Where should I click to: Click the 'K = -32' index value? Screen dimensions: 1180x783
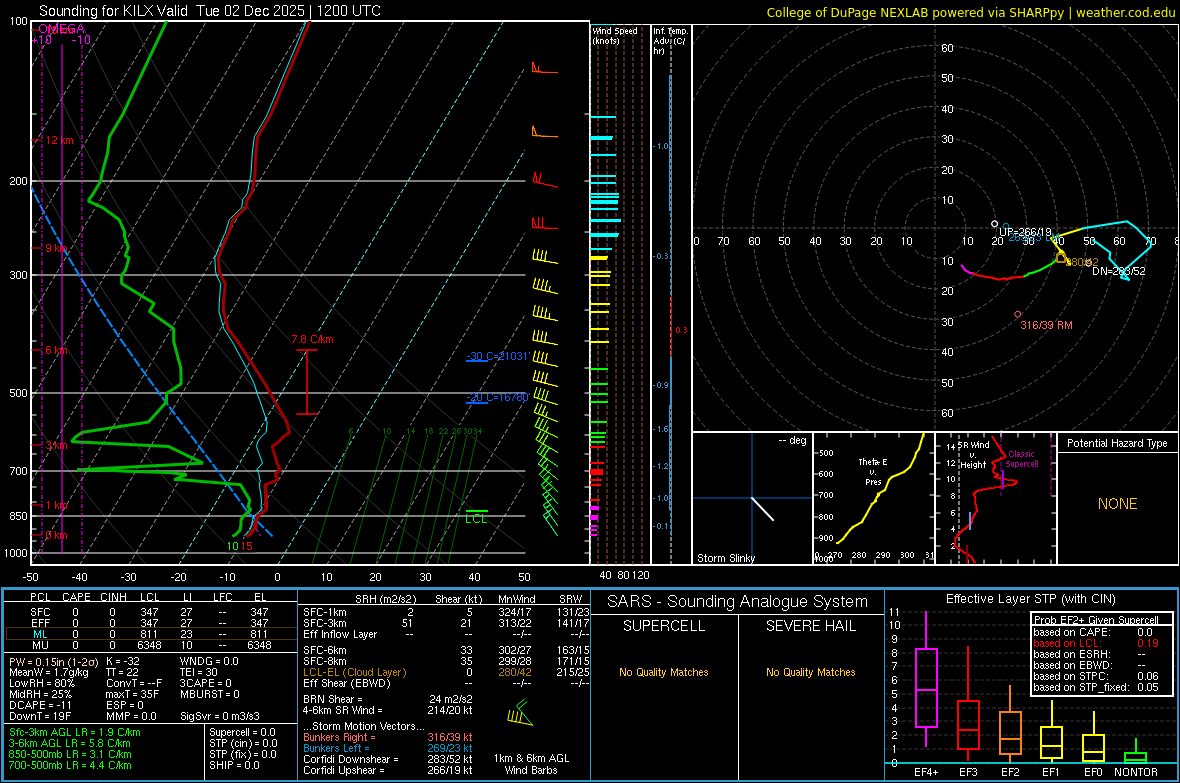(123, 661)
